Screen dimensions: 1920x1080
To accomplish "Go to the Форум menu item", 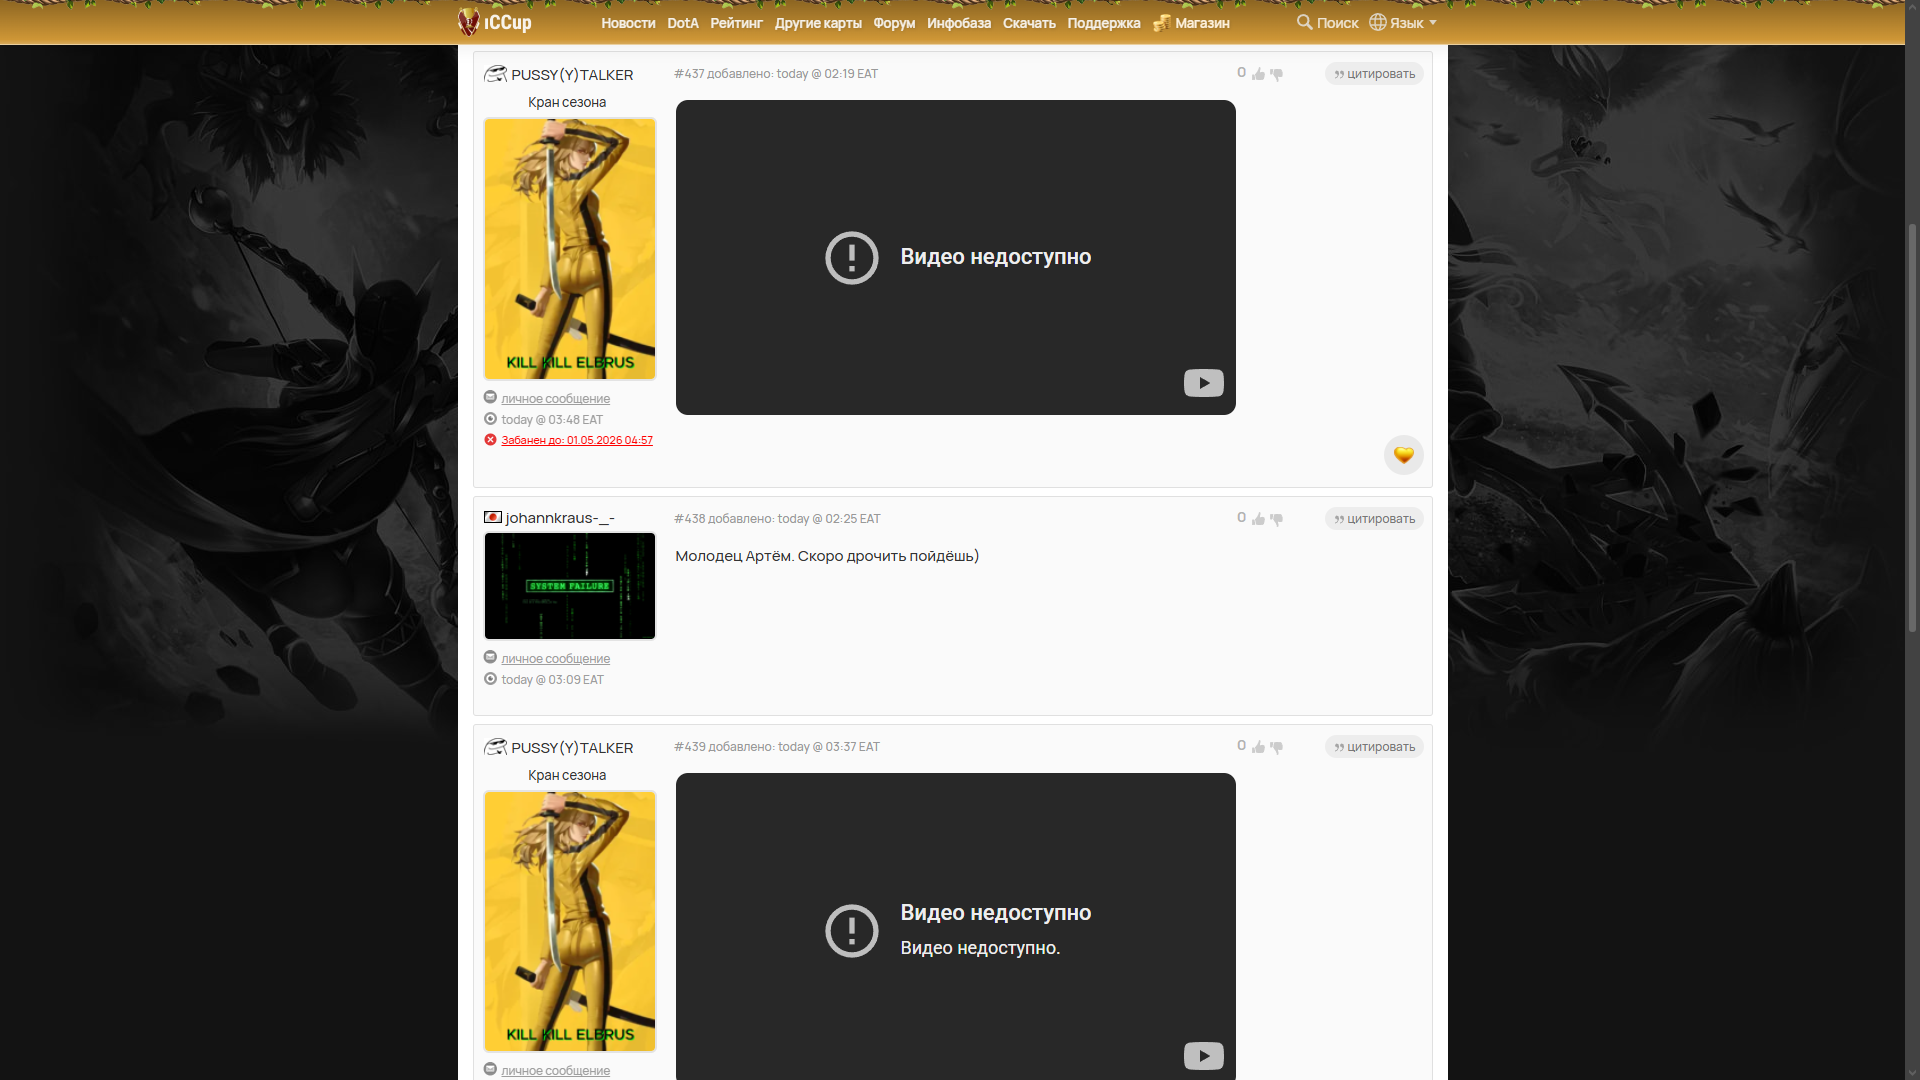I will click(893, 23).
